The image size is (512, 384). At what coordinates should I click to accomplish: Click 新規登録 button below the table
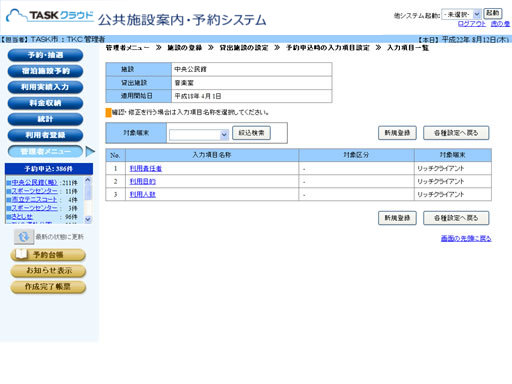pos(397,218)
